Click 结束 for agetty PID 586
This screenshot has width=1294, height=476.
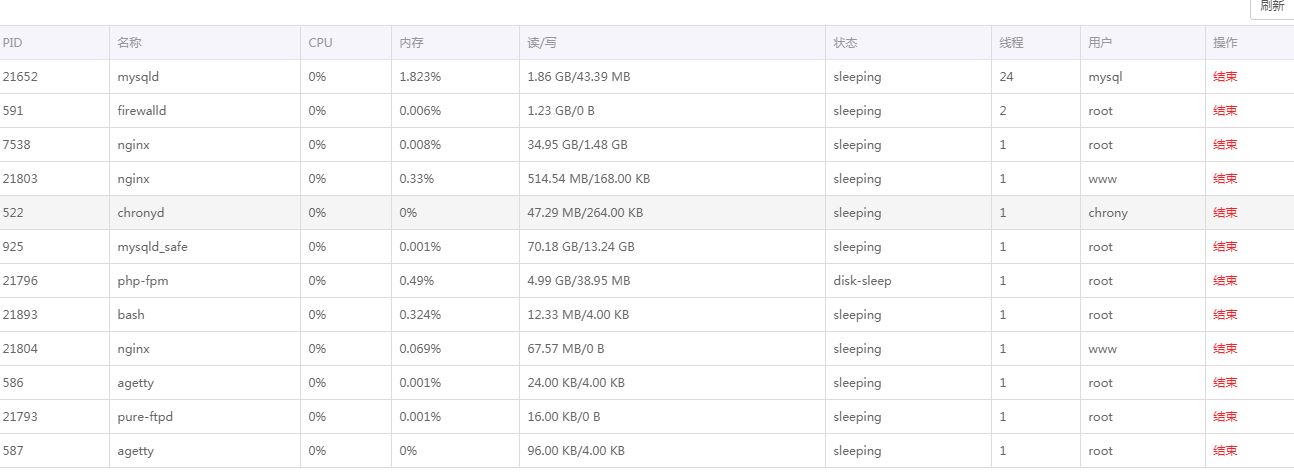(1225, 383)
